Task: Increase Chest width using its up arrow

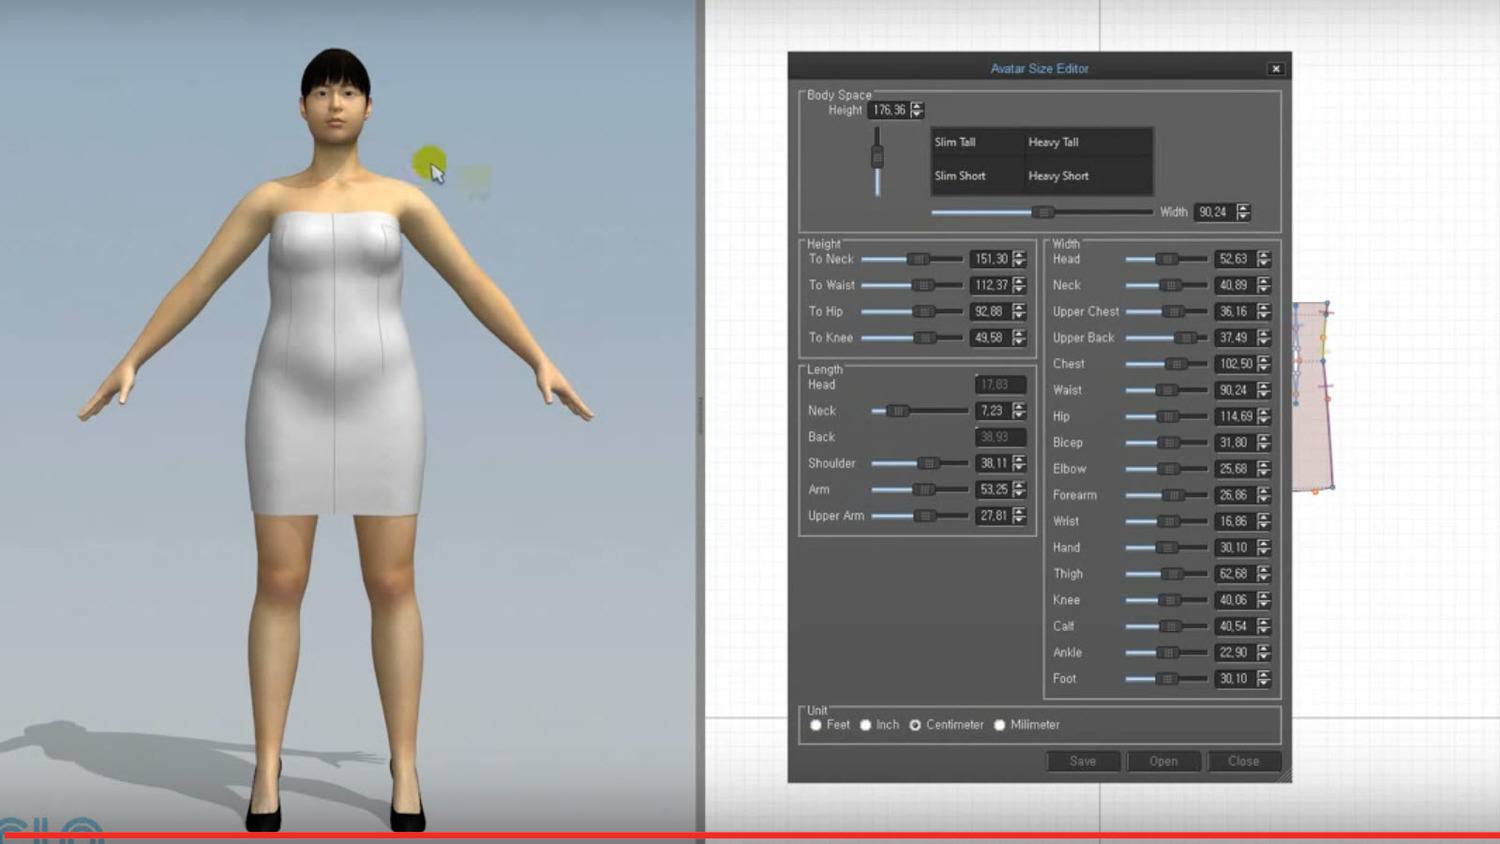Action: [1264, 360]
